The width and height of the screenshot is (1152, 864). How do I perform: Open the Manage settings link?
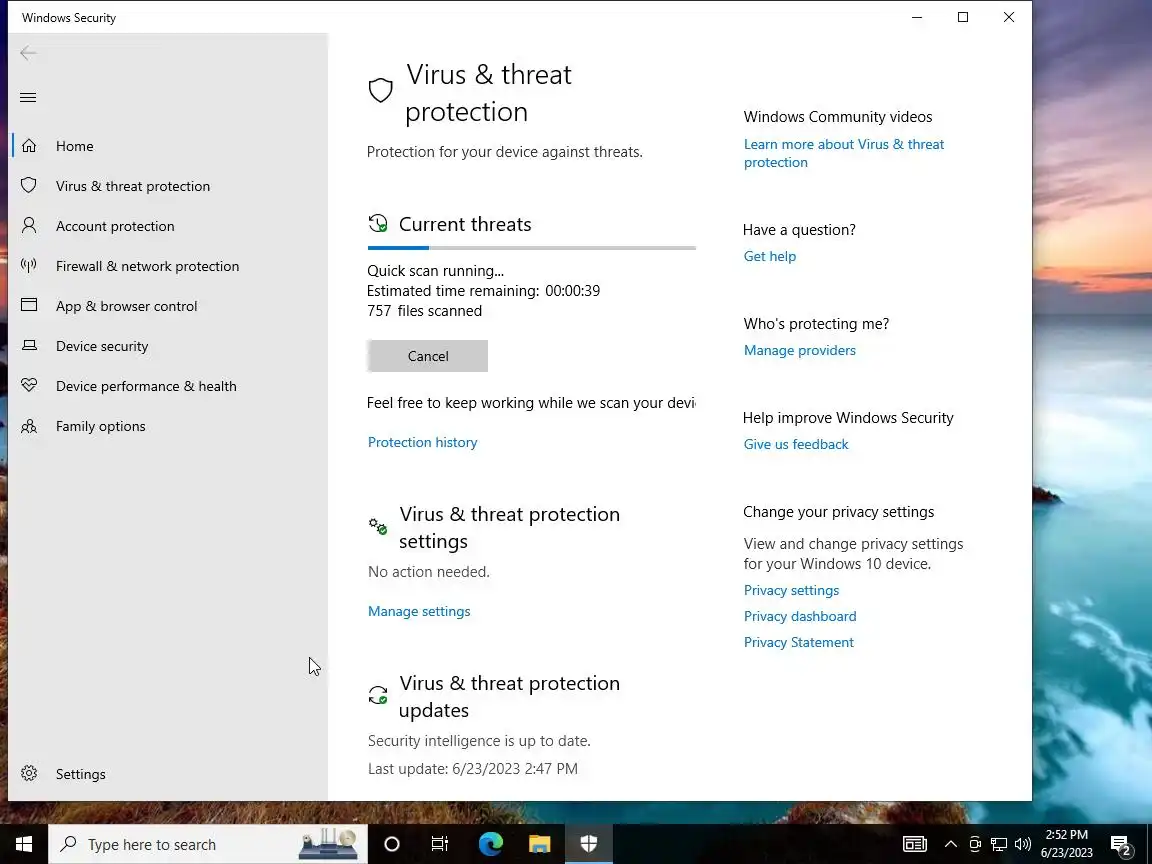pyautogui.click(x=419, y=611)
